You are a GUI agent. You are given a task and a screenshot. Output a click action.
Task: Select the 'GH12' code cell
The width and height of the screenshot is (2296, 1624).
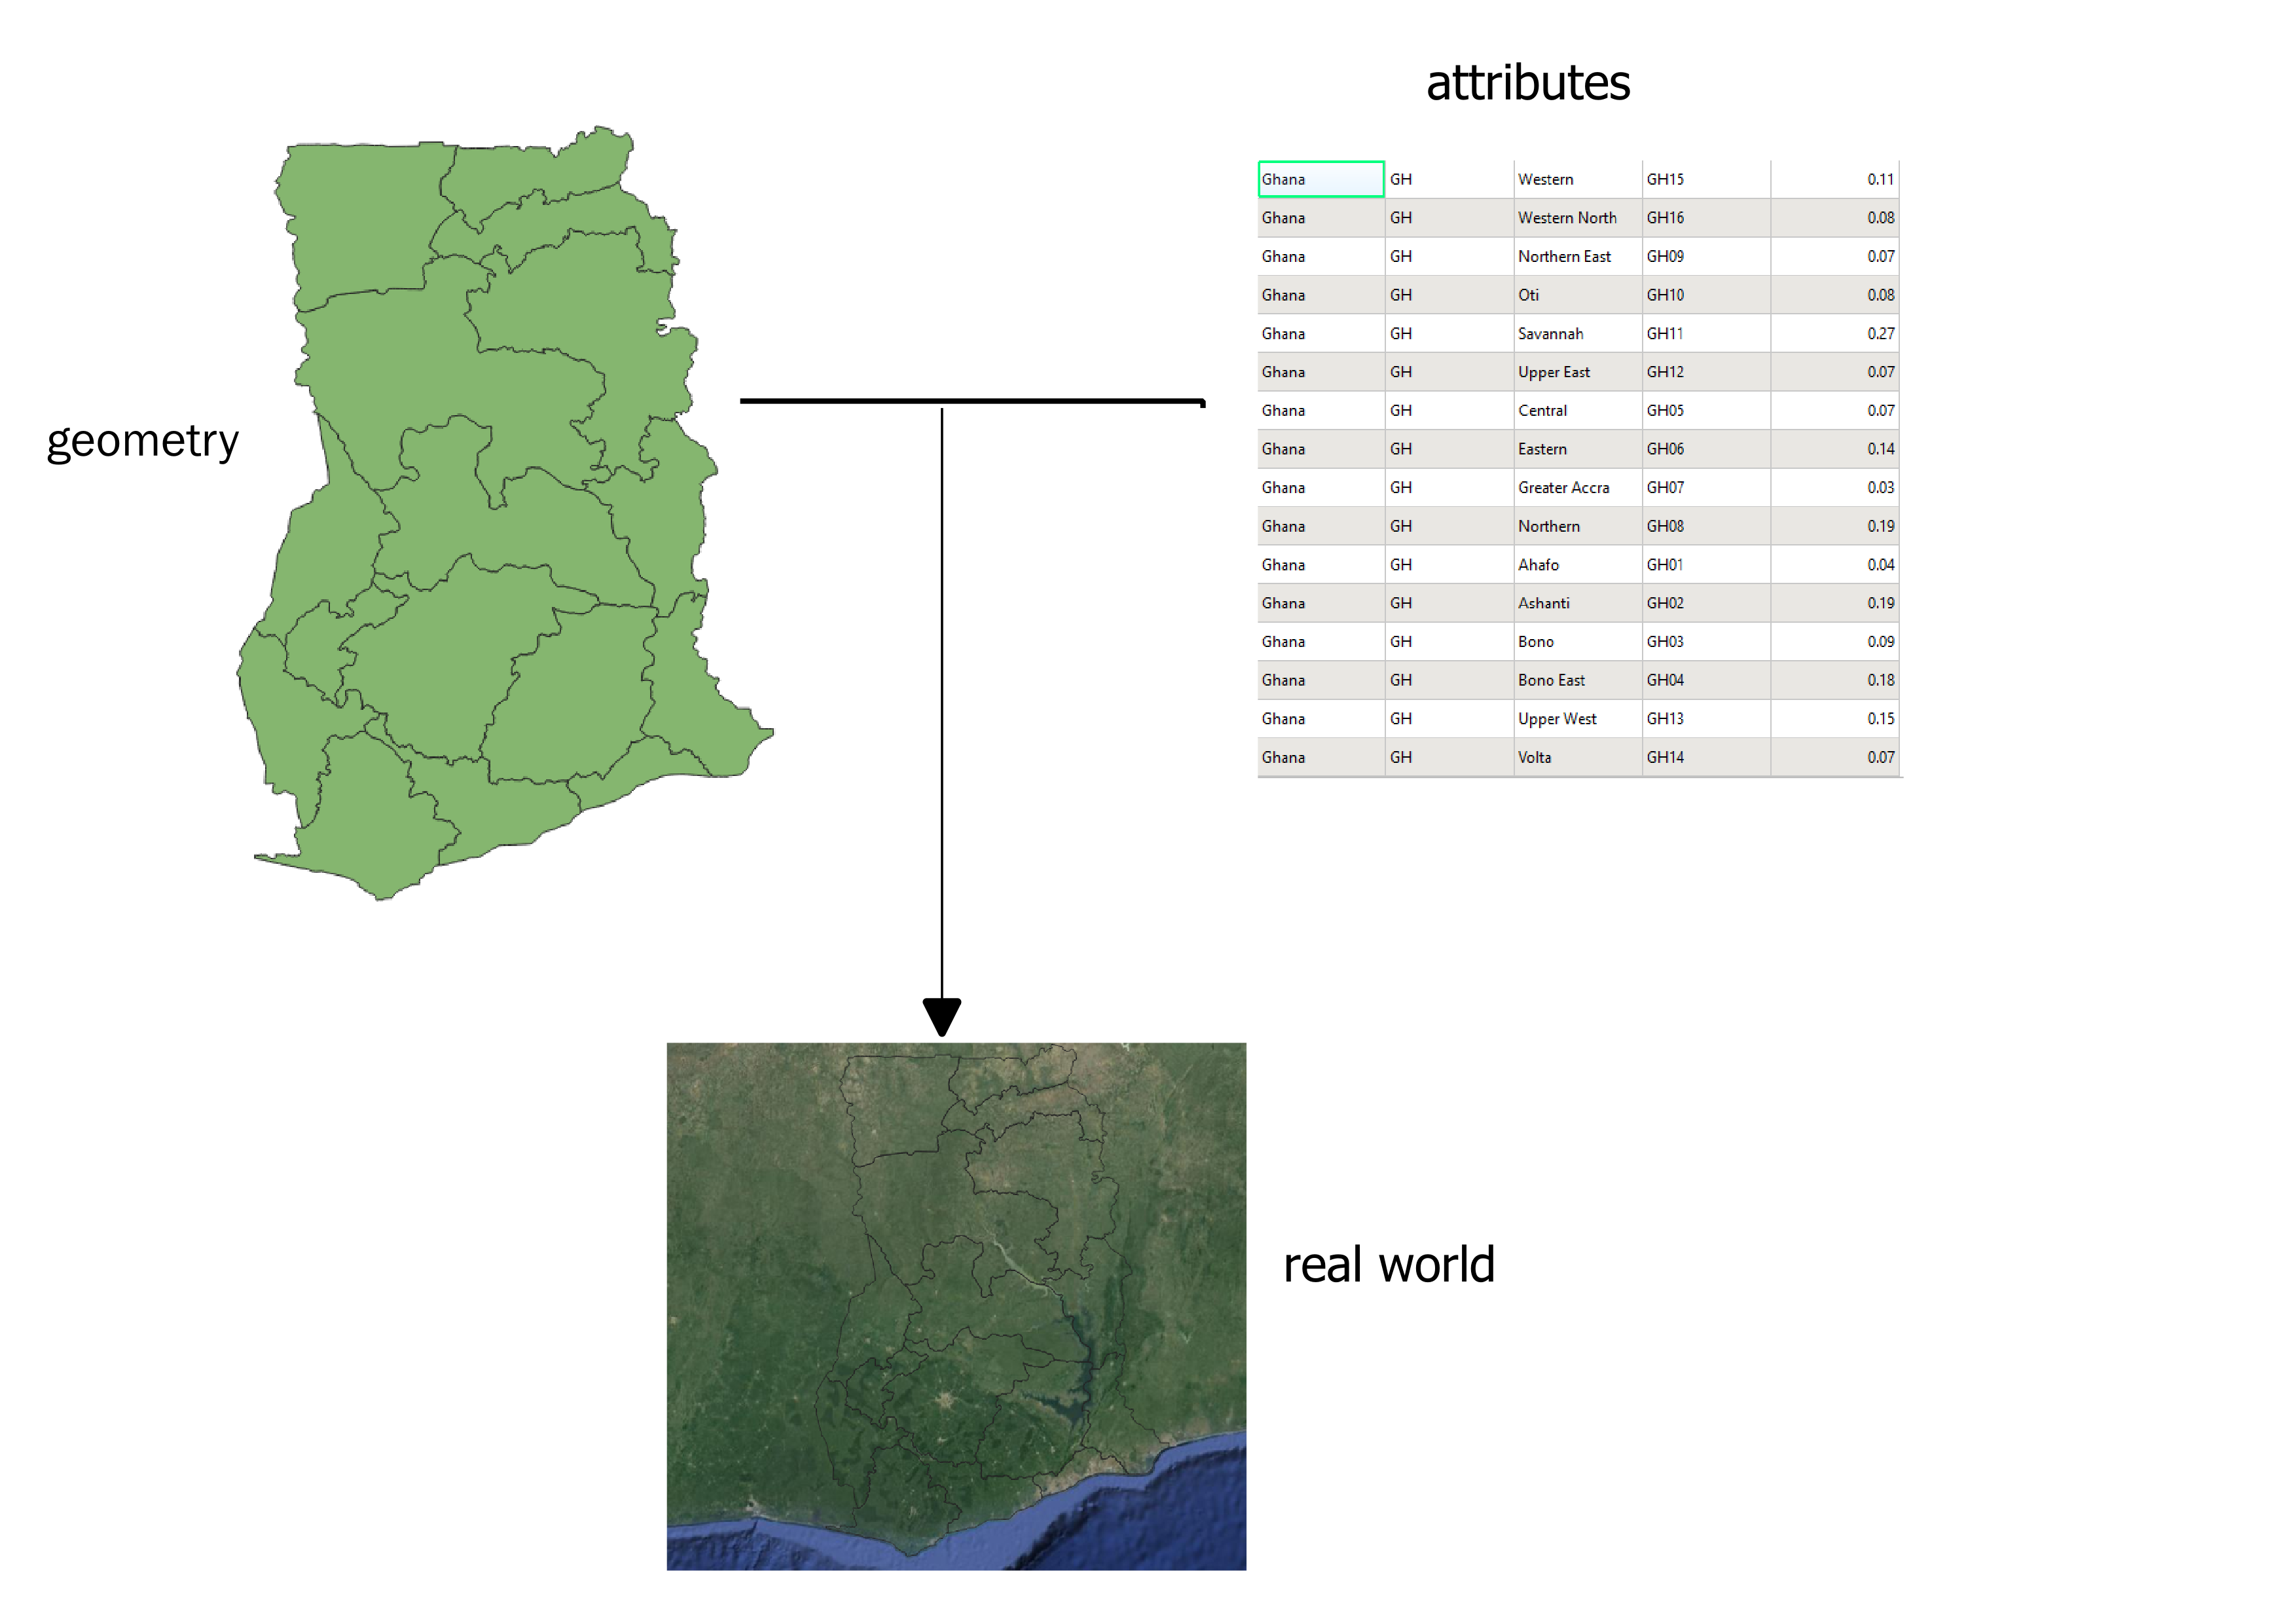tap(1706, 372)
